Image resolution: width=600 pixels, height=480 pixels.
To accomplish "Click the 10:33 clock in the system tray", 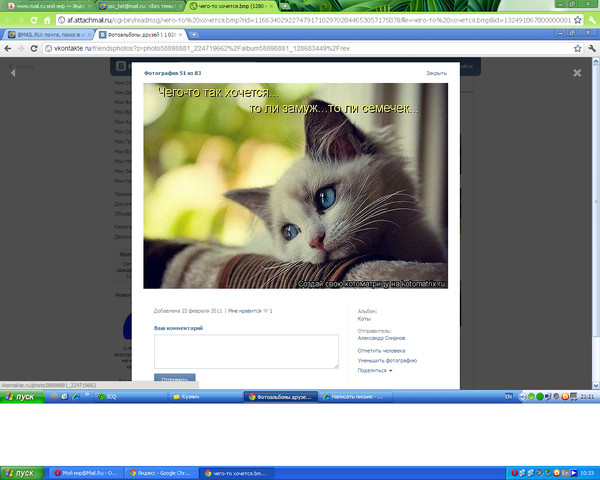I will coord(587,473).
